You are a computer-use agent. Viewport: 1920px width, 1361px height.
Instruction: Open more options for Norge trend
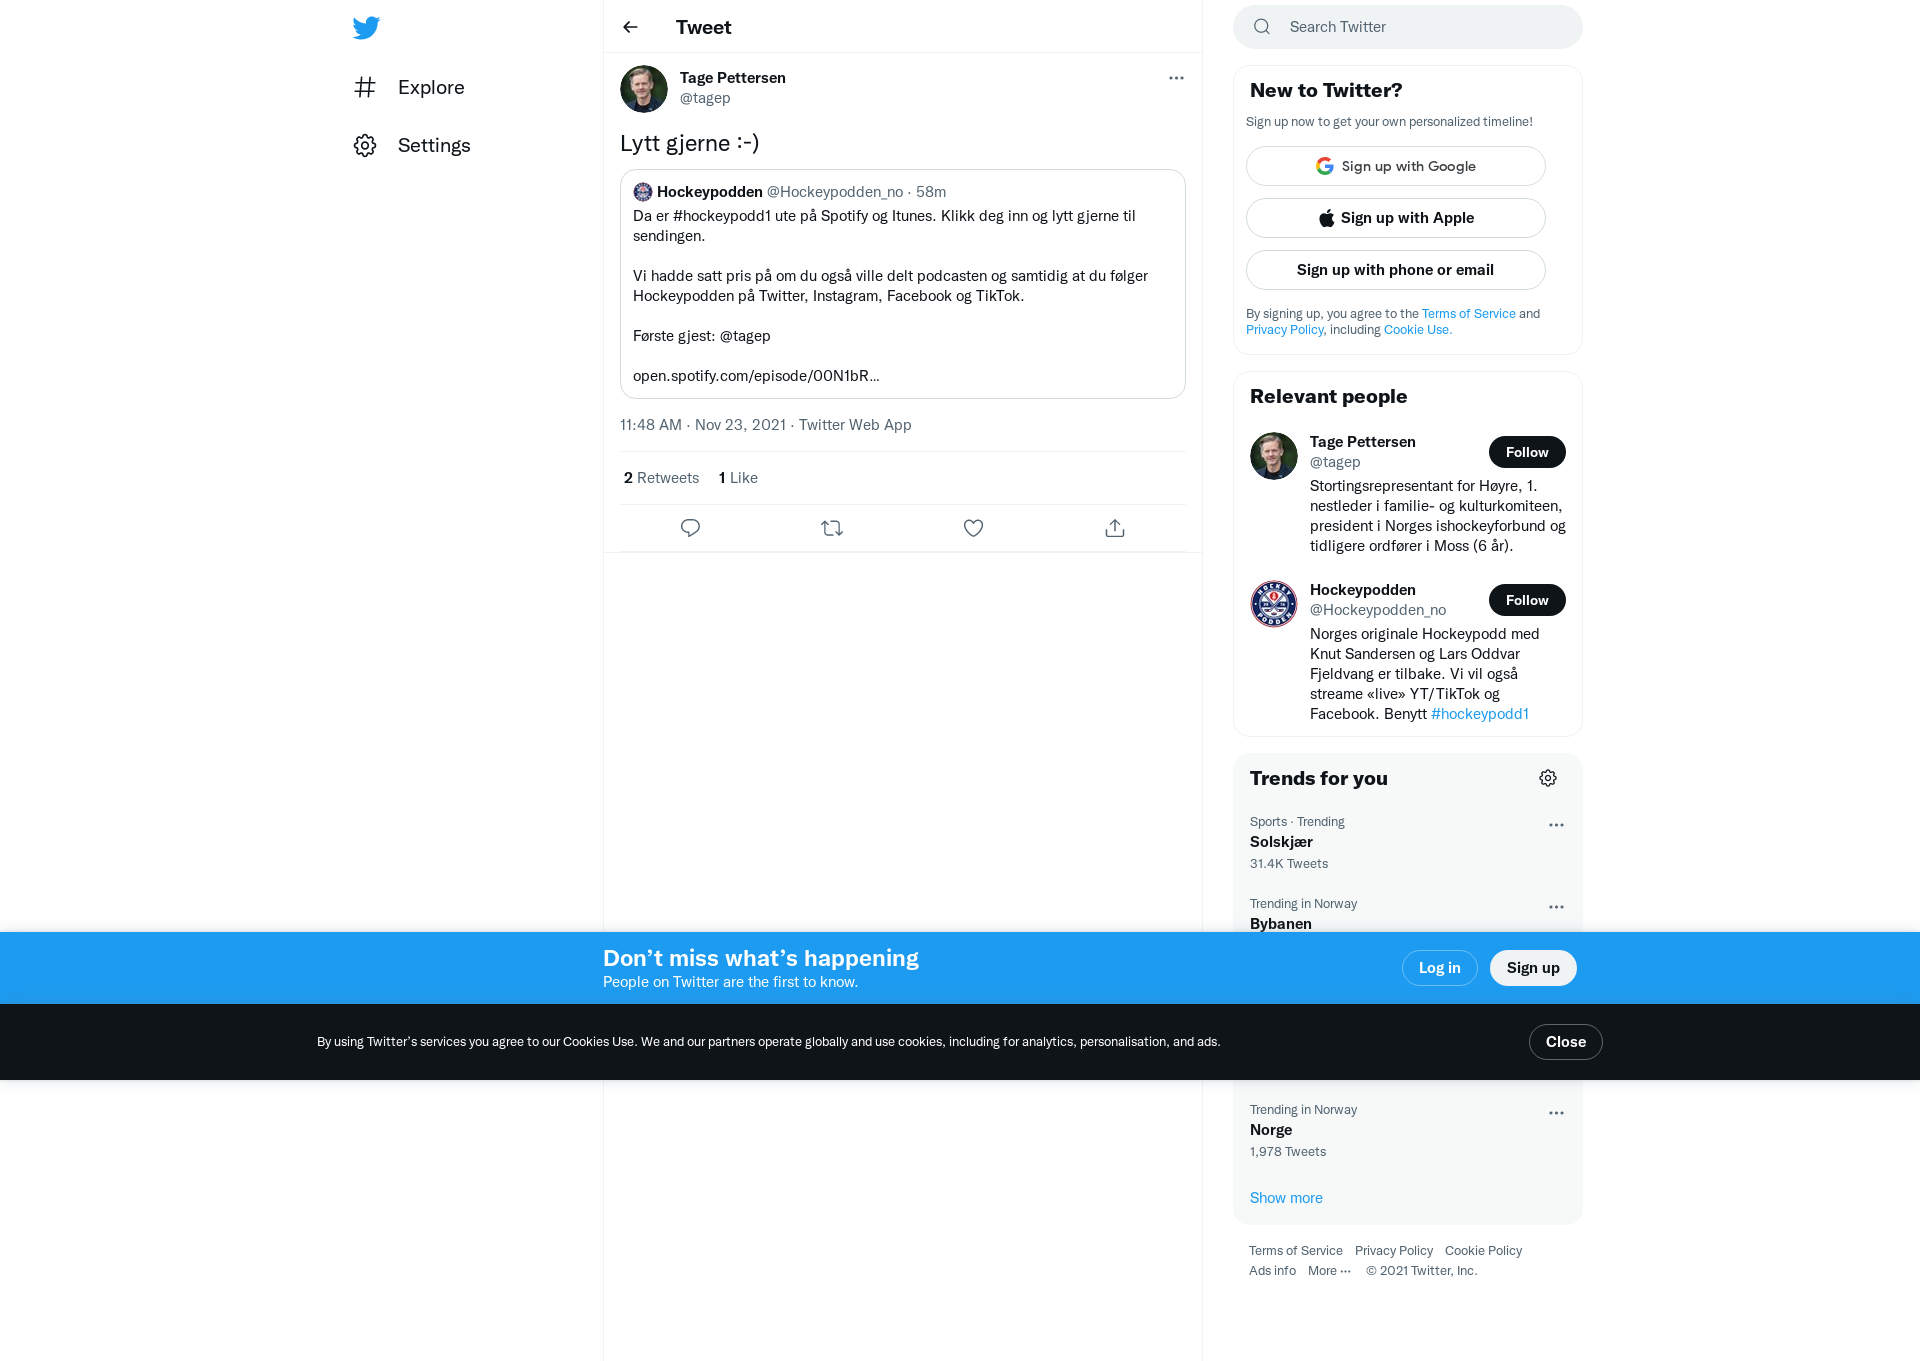(x=1556, y=1113)
